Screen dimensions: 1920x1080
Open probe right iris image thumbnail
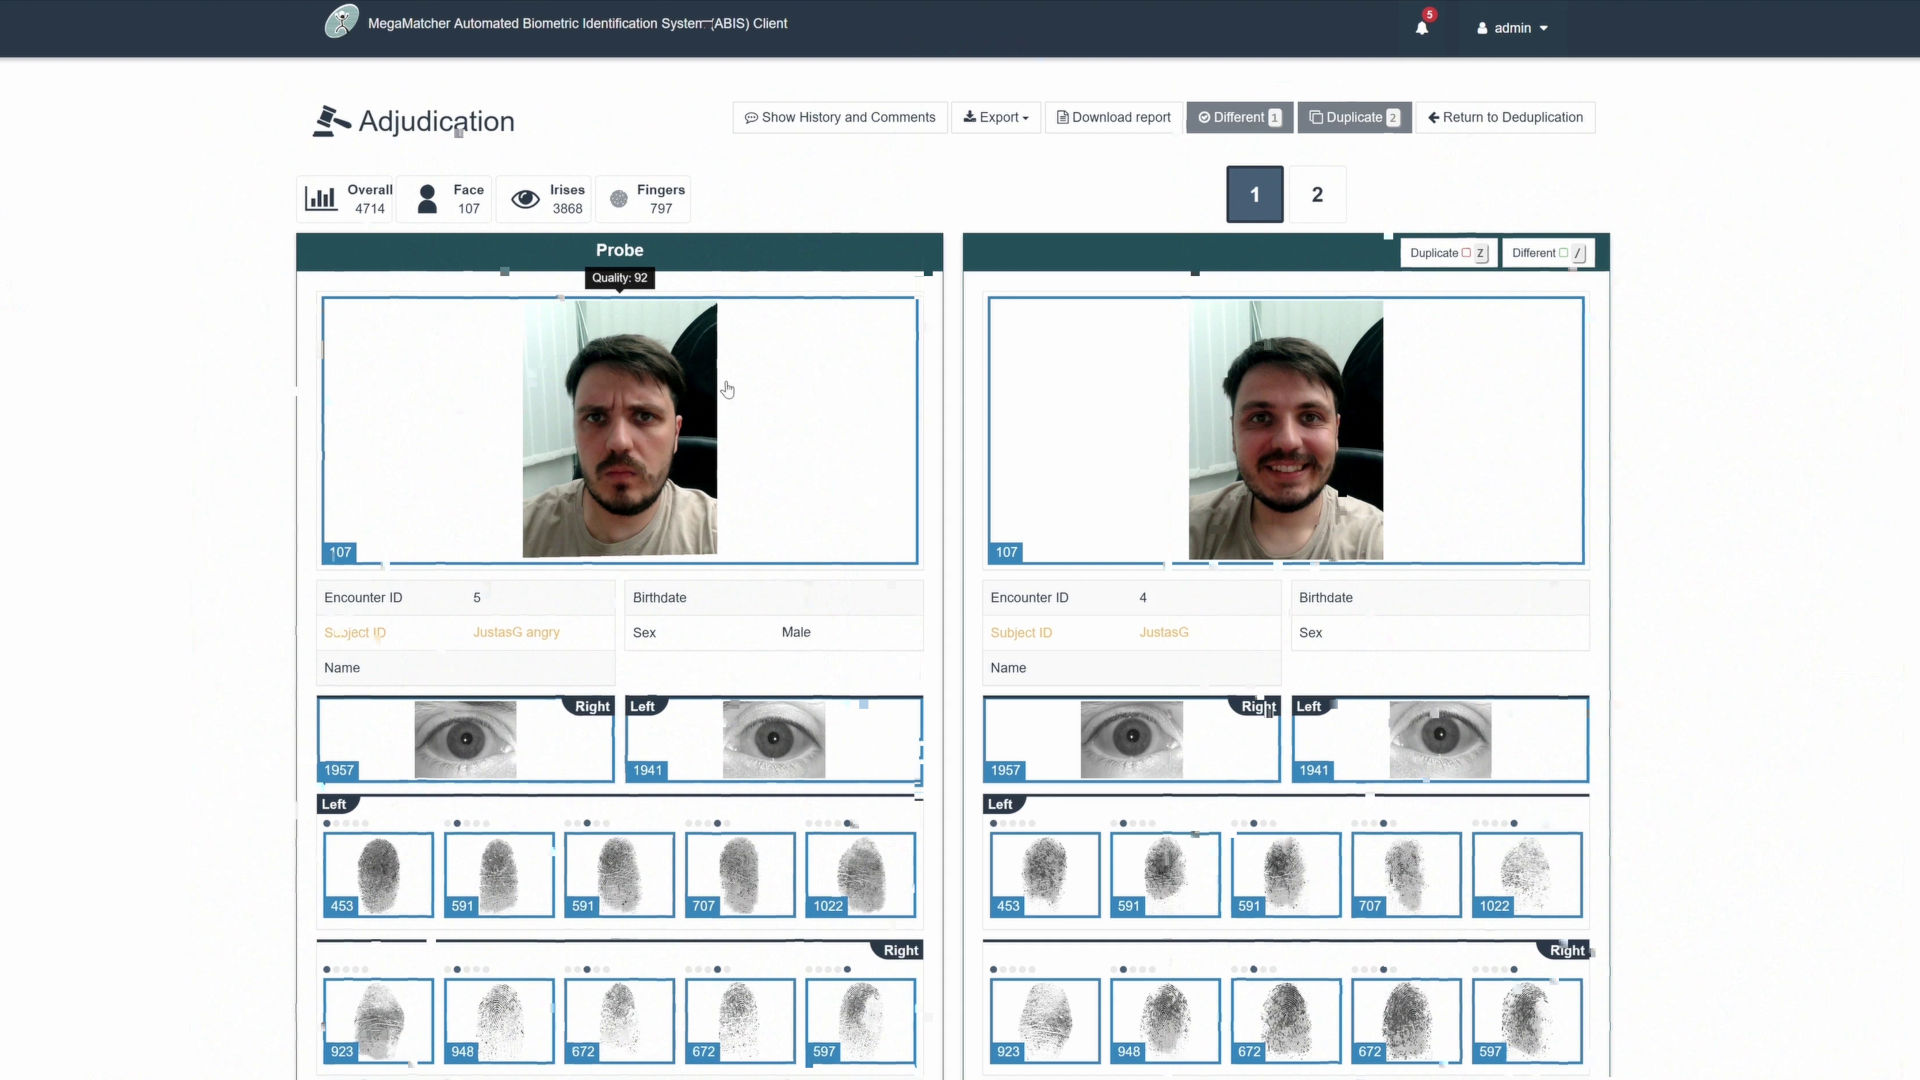[465, 739]
